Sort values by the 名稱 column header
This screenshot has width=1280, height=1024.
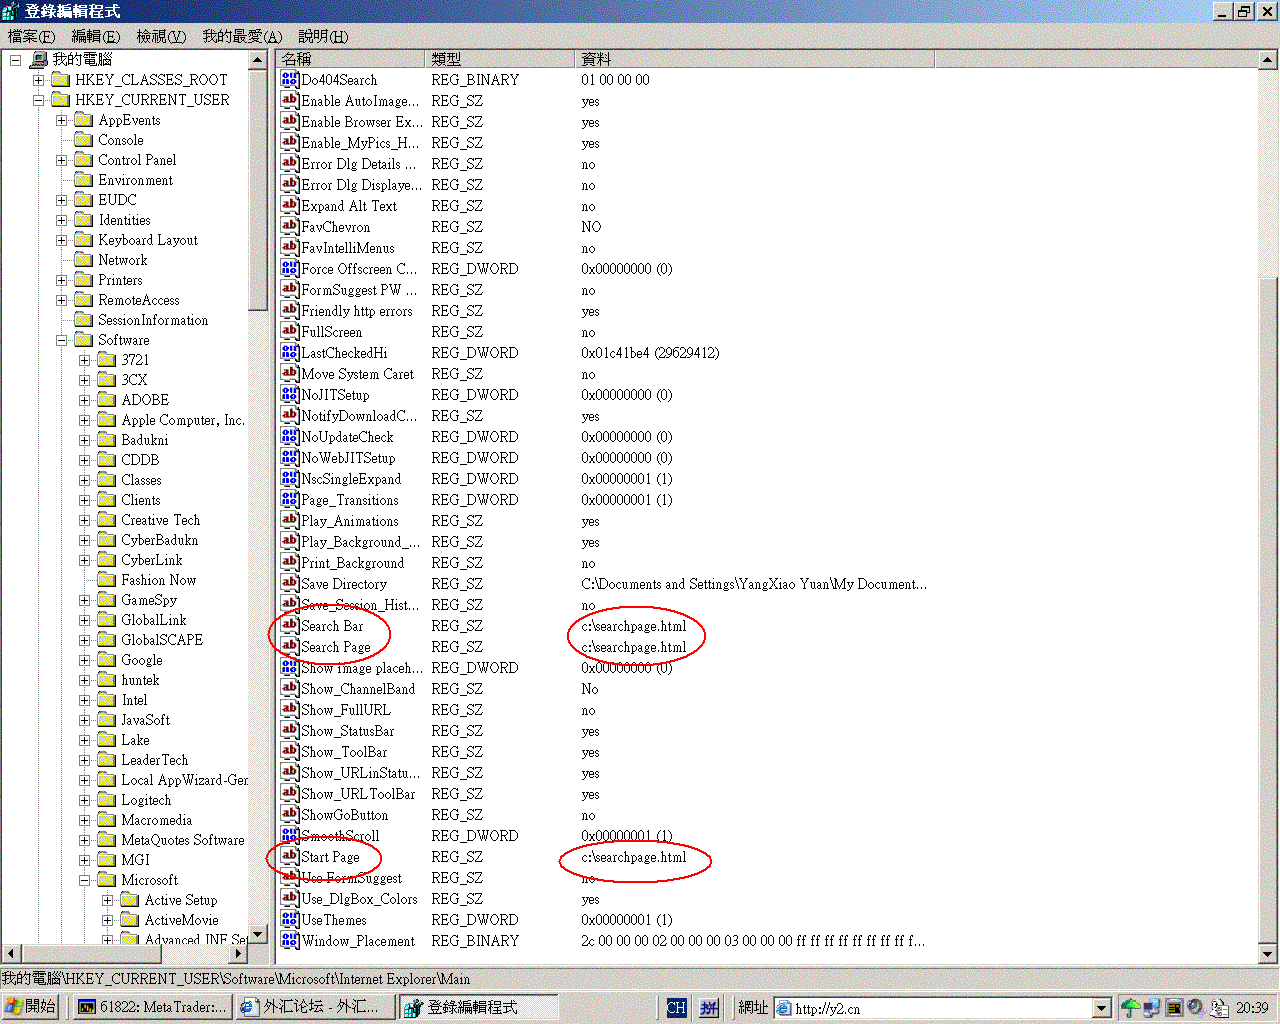point(352,59)
